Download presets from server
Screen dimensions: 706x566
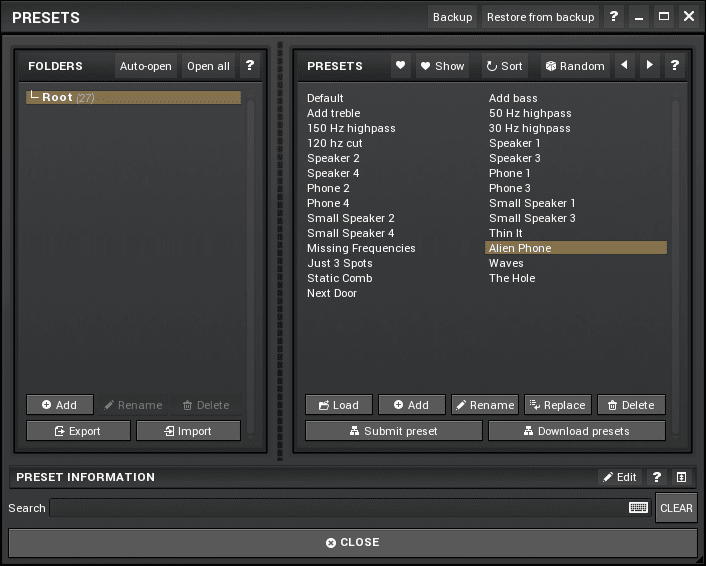(577, 431)
